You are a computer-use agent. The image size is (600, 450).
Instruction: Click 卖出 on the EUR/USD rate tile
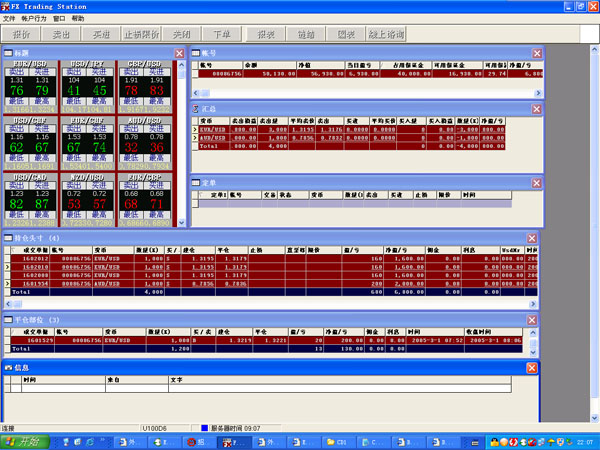[18, 73]
